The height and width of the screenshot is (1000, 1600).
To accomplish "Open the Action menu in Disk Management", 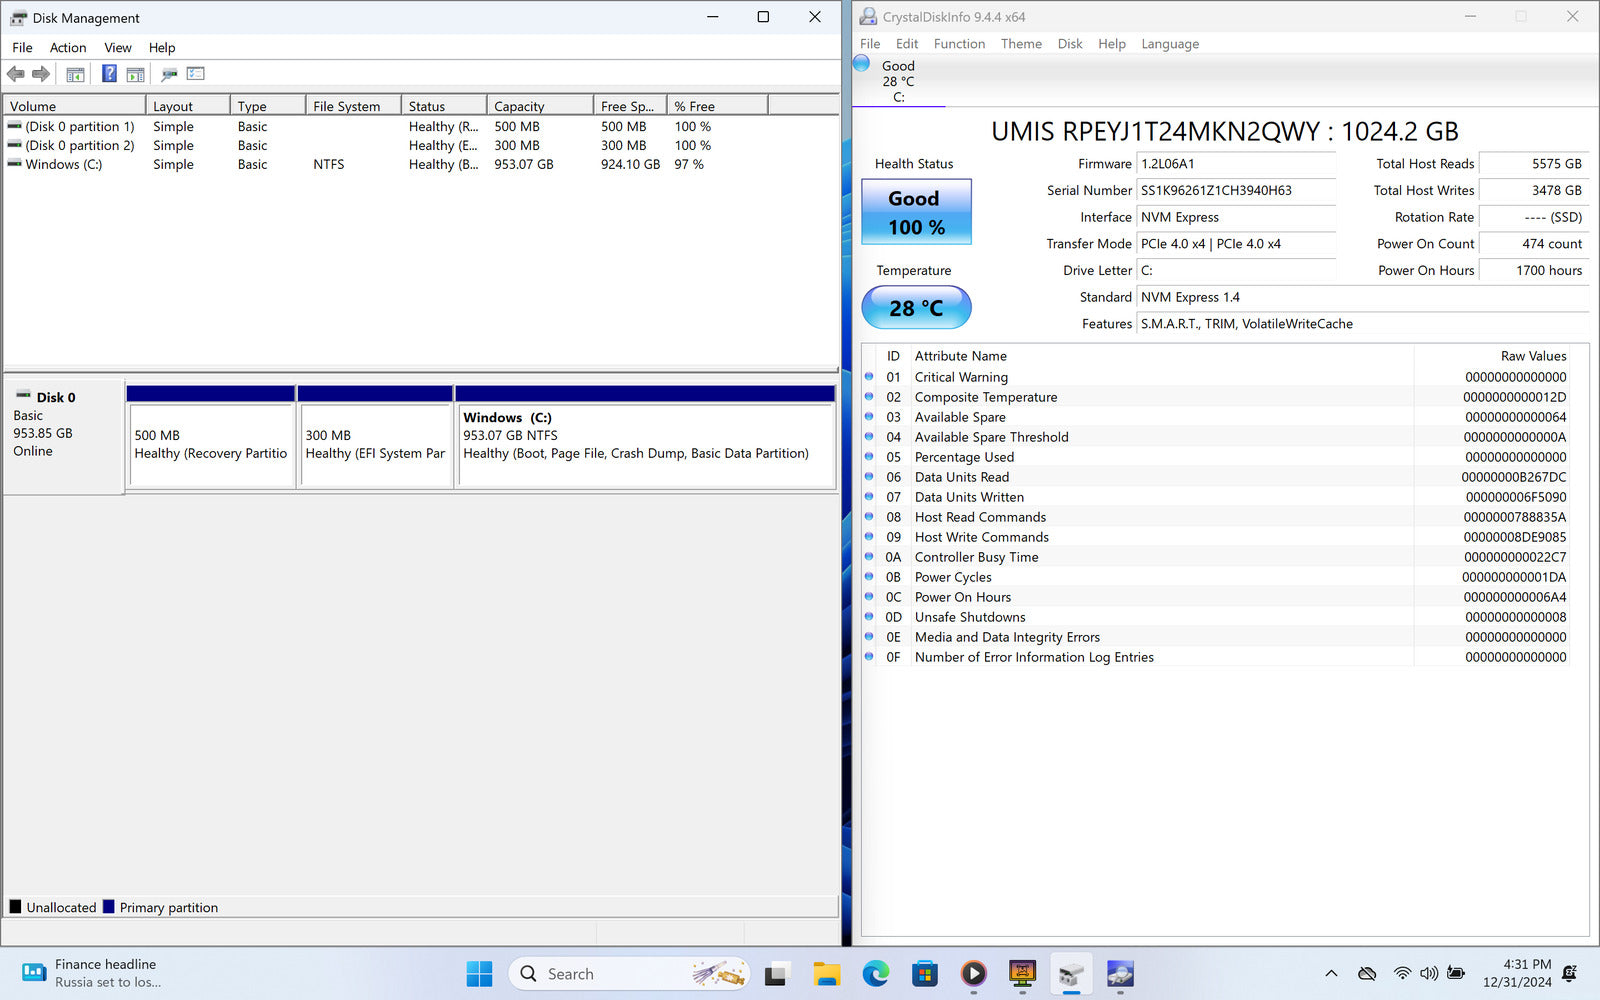I will (68, 48).
